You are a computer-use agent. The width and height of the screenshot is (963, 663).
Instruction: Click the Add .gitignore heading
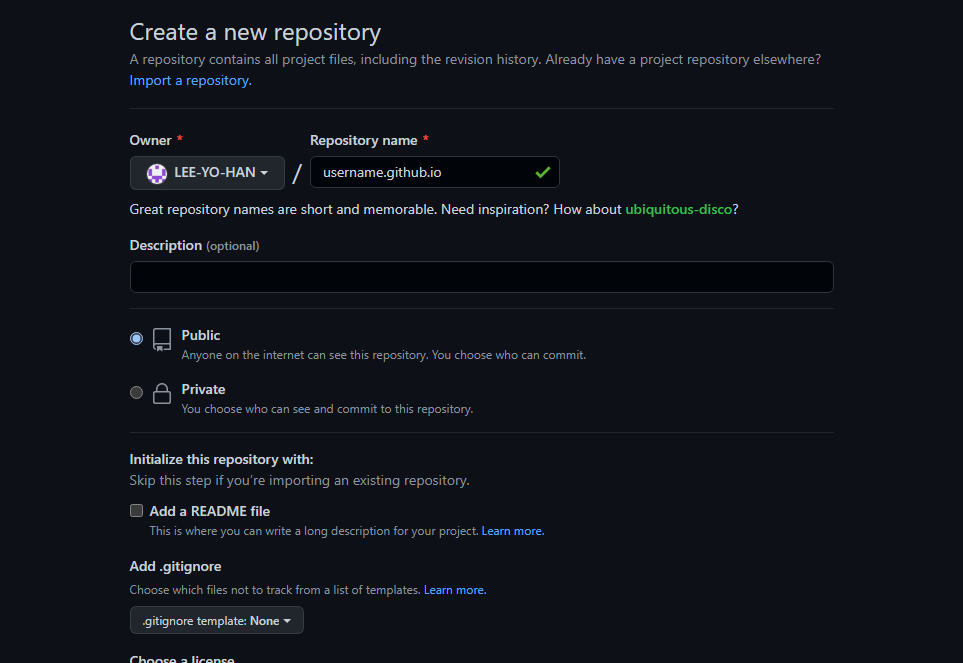point(176,566)
